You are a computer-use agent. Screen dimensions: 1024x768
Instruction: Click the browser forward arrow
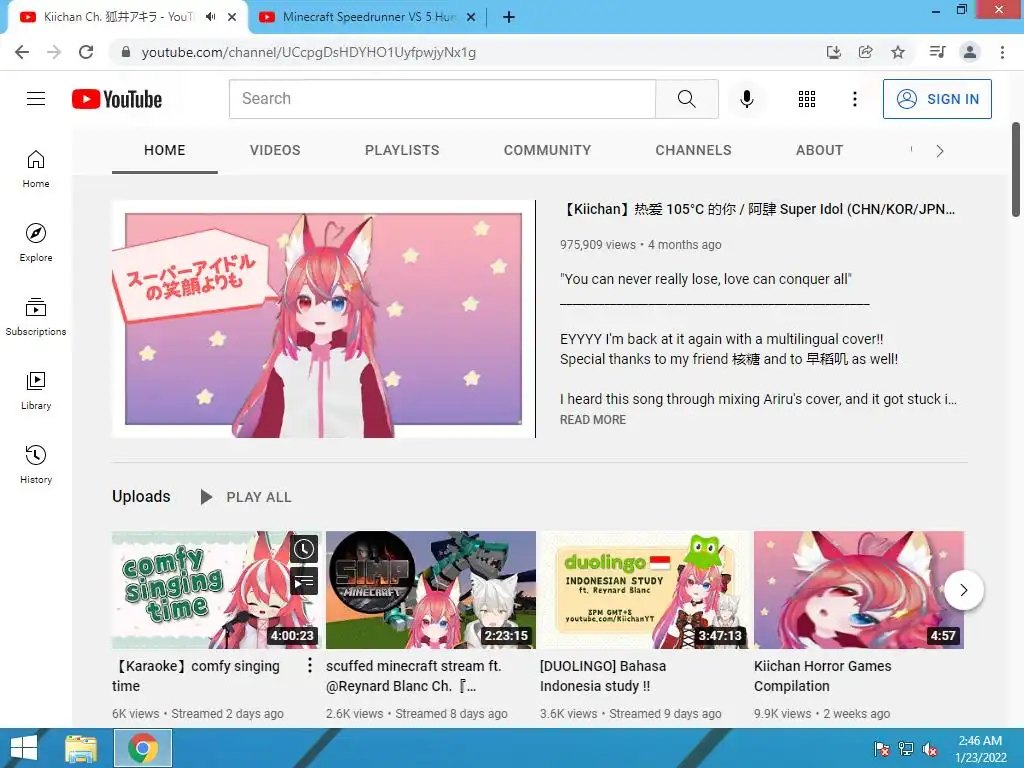point(54,52)
